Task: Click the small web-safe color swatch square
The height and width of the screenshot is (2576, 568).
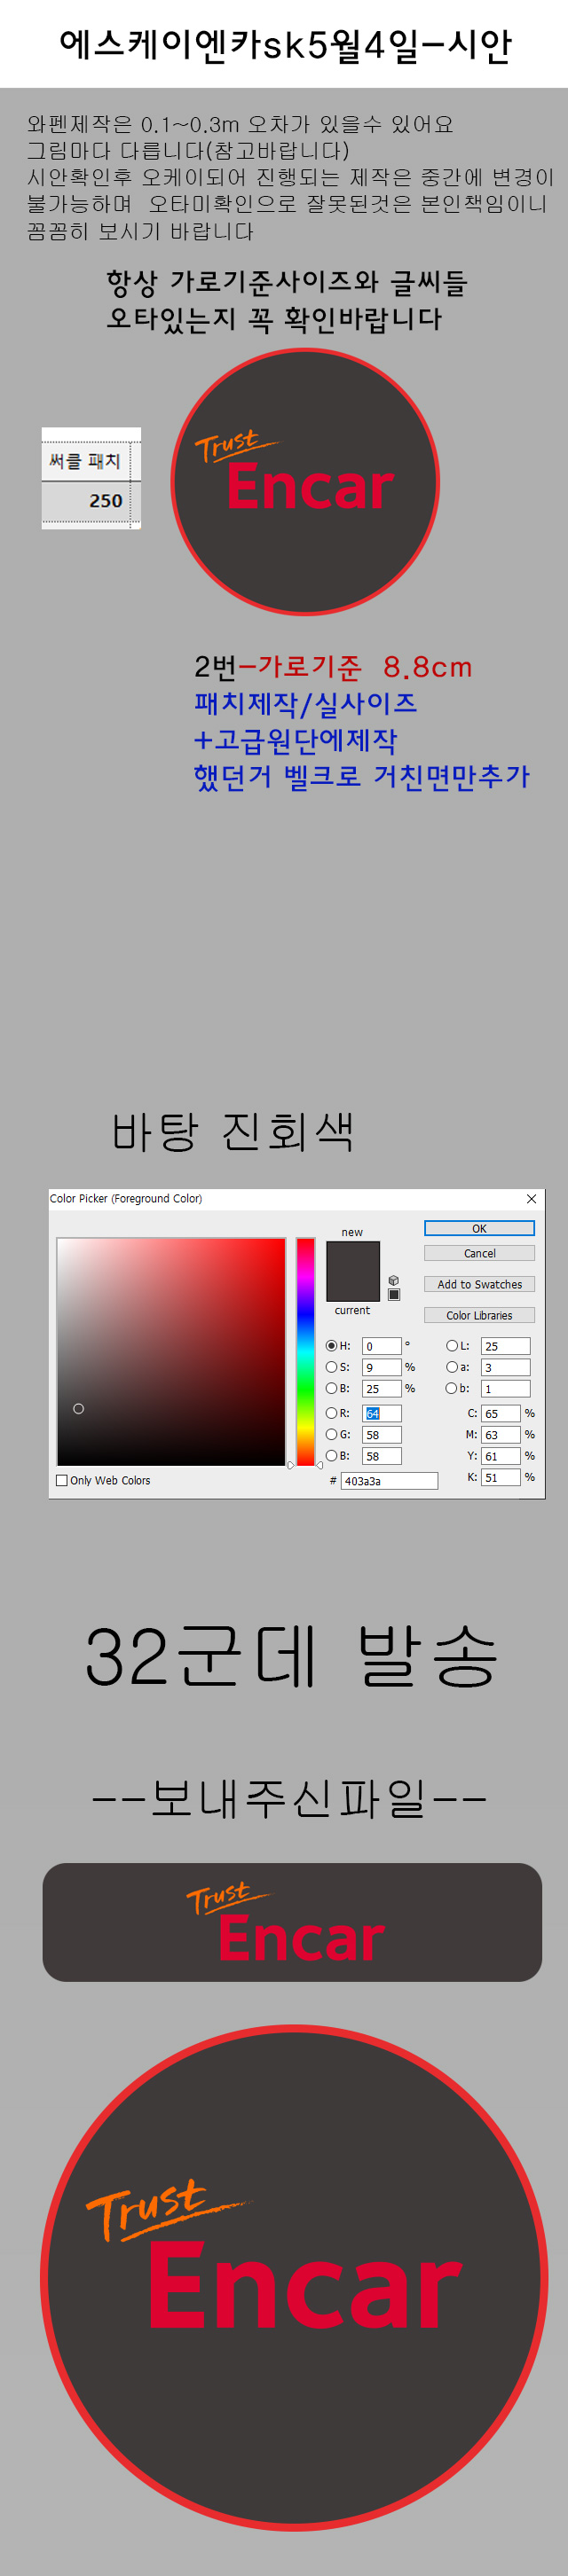Action: 394,1295
